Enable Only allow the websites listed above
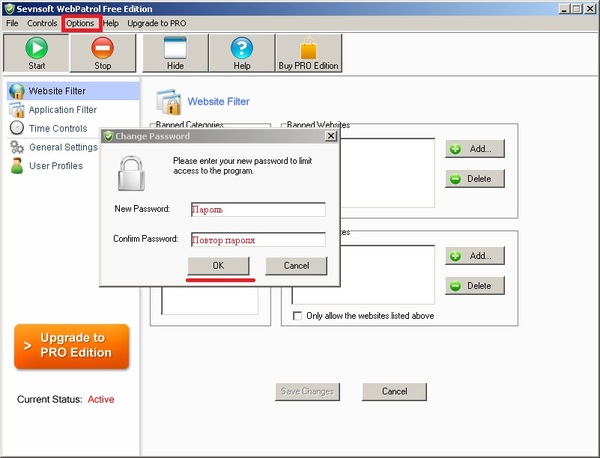This screenshot has height=458, width=600. coord(298,316)
